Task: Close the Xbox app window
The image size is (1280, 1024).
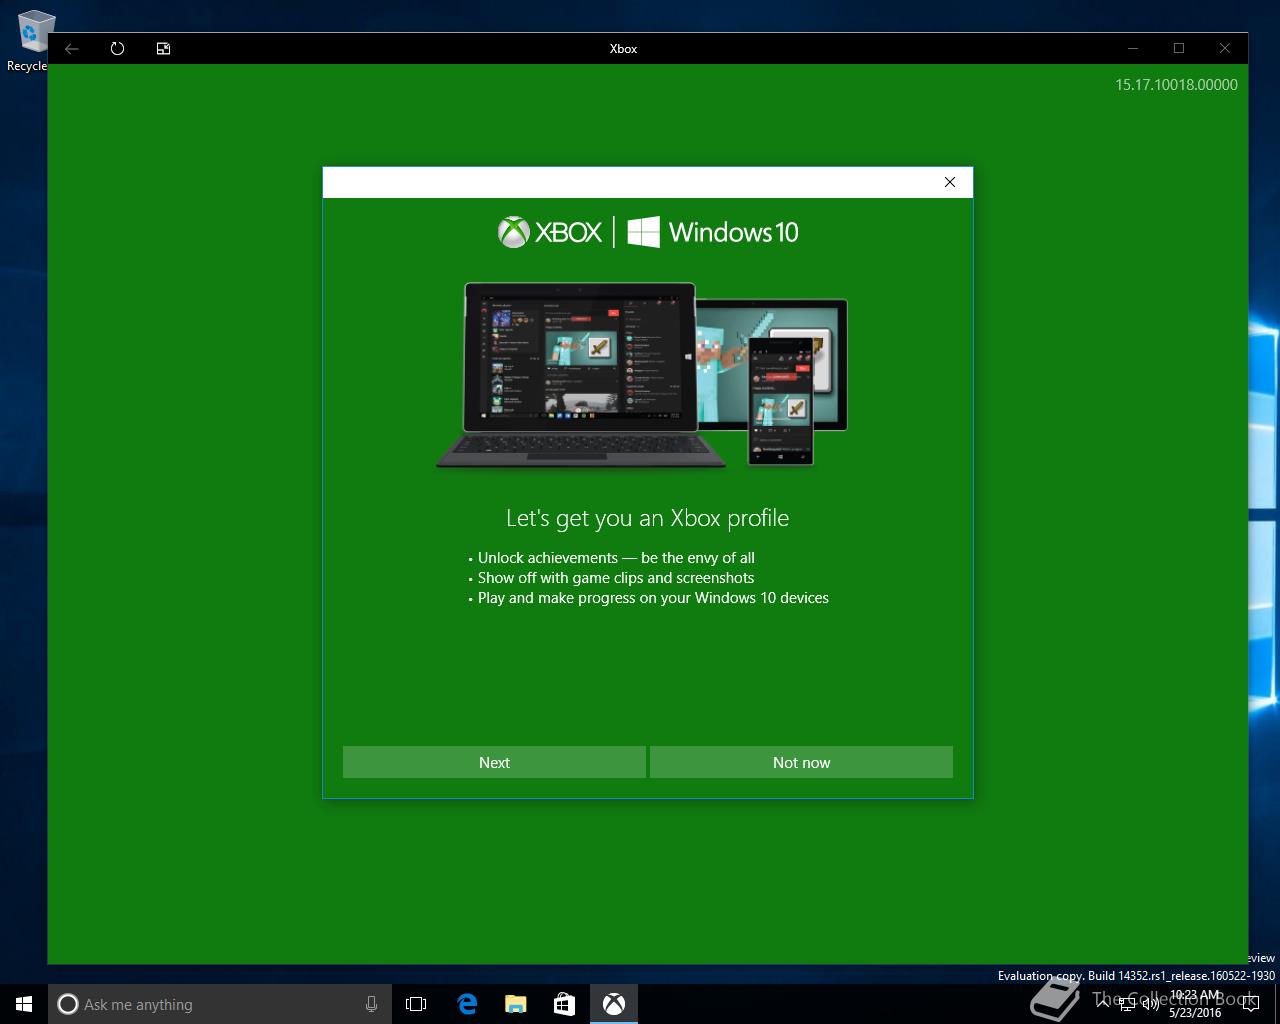Action: 1225,48
